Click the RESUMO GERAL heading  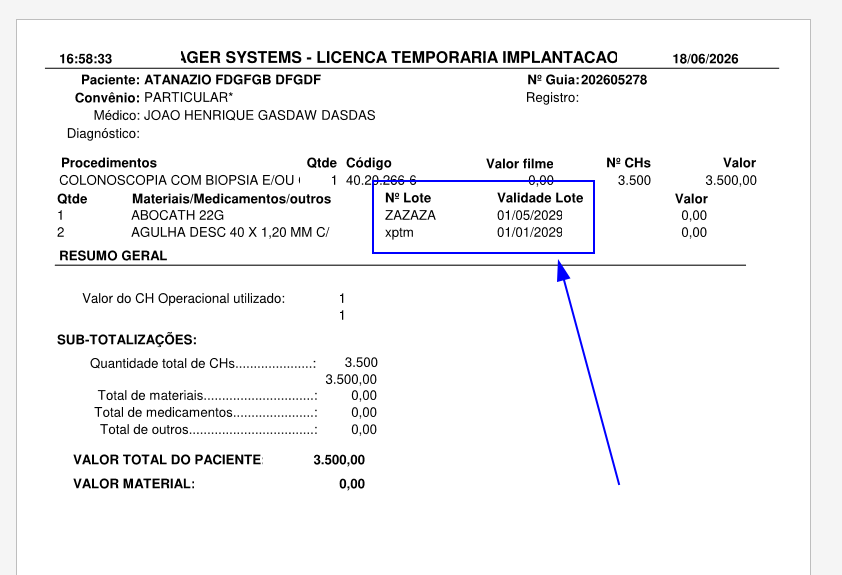pyautogui.click(x=113, y=256)
